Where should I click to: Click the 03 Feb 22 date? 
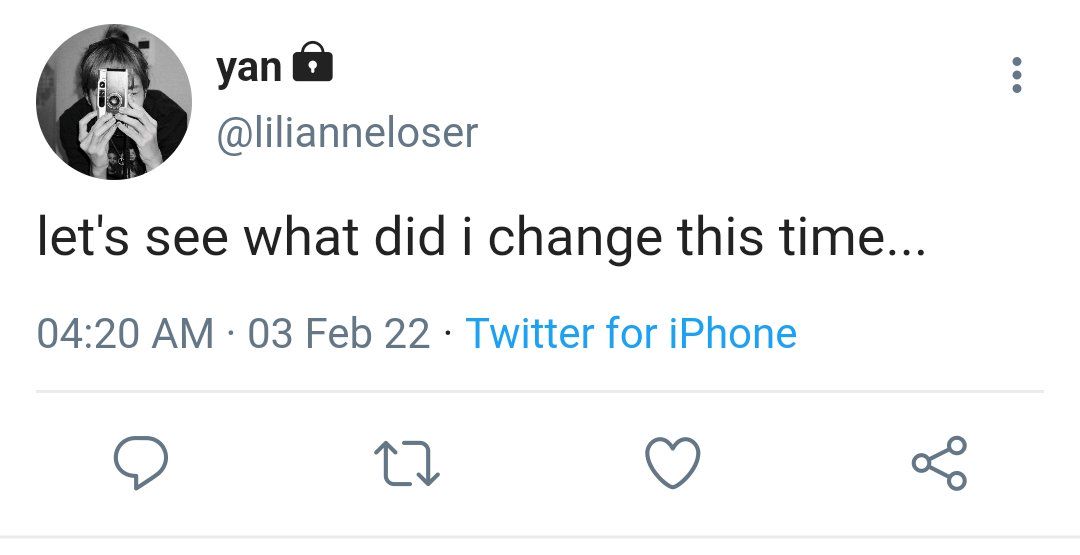[x=339, y=334]
